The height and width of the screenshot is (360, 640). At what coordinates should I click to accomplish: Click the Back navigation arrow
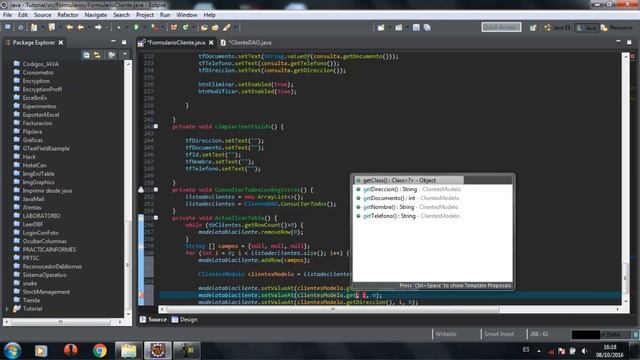coord(81,27)
